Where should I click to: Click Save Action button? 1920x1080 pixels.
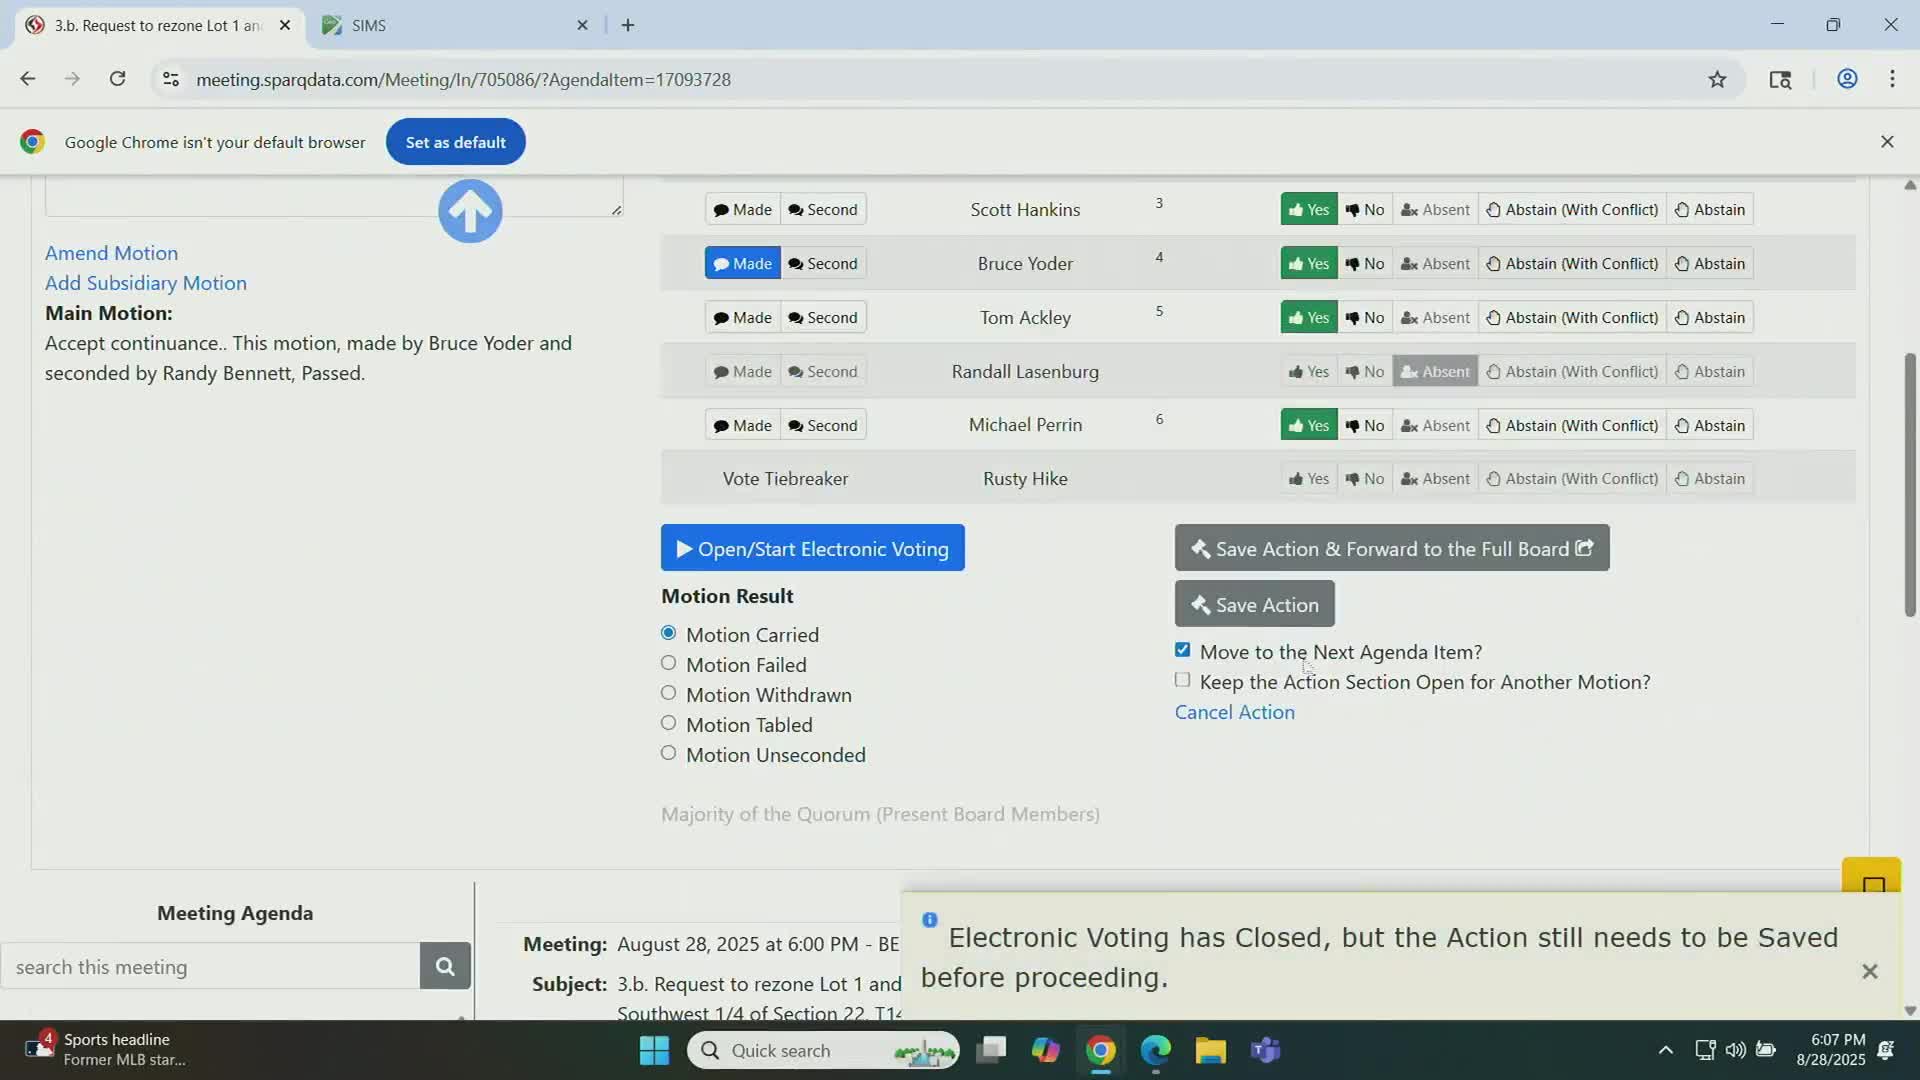(x=1254, y=604)
